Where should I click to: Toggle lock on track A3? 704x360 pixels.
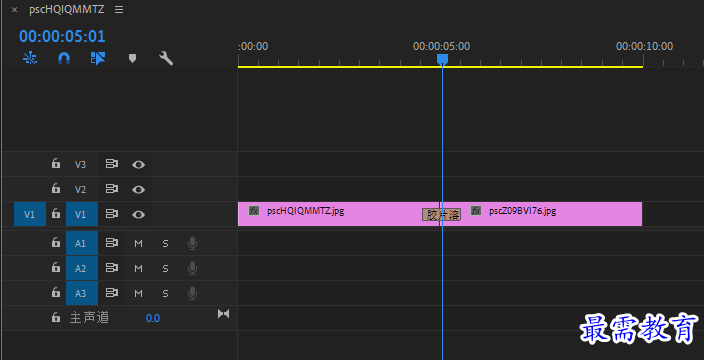pyautogui.click(x=56, y=293)
